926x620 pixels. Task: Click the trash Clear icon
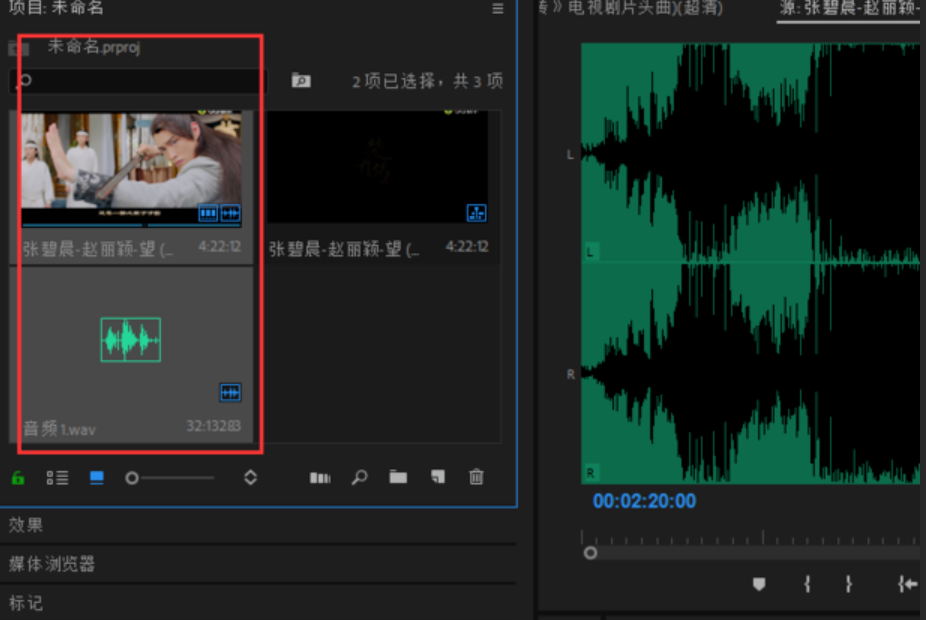pyautogui.click(x=476, y=478)
